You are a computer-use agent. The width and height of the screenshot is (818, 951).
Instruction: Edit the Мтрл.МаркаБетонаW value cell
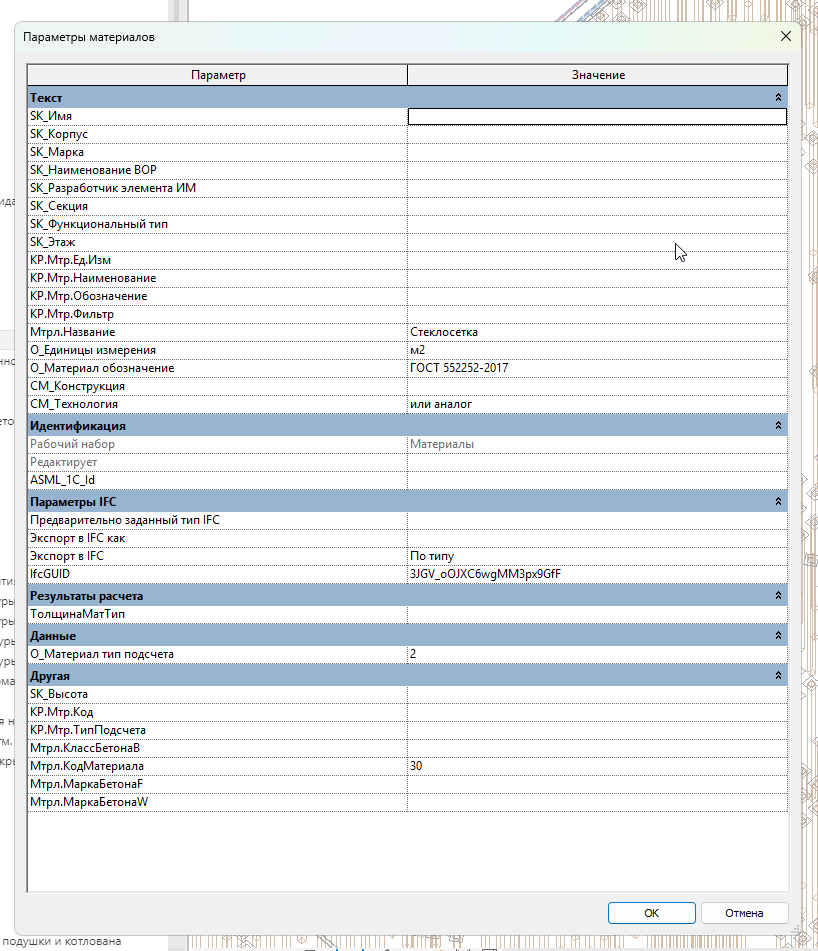(597, 802)
